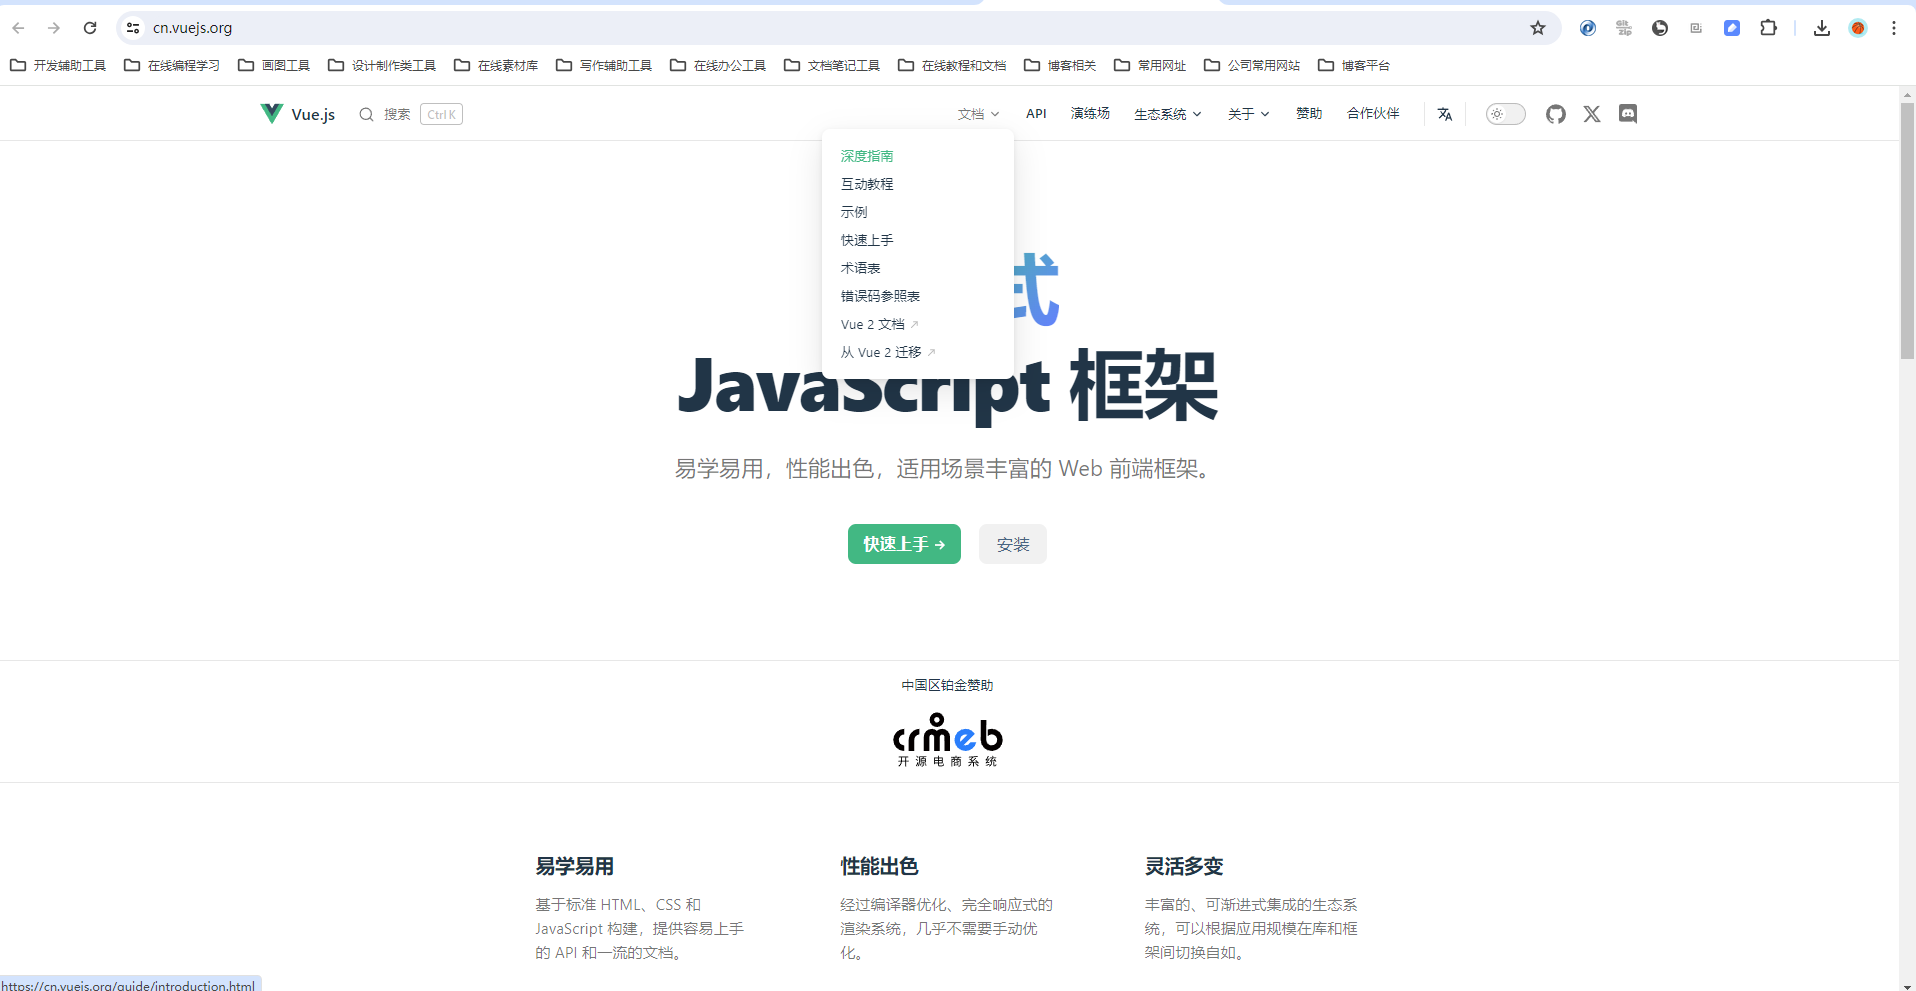
Task: Toggle the dark mode switch
Action: pos(1505,114)
